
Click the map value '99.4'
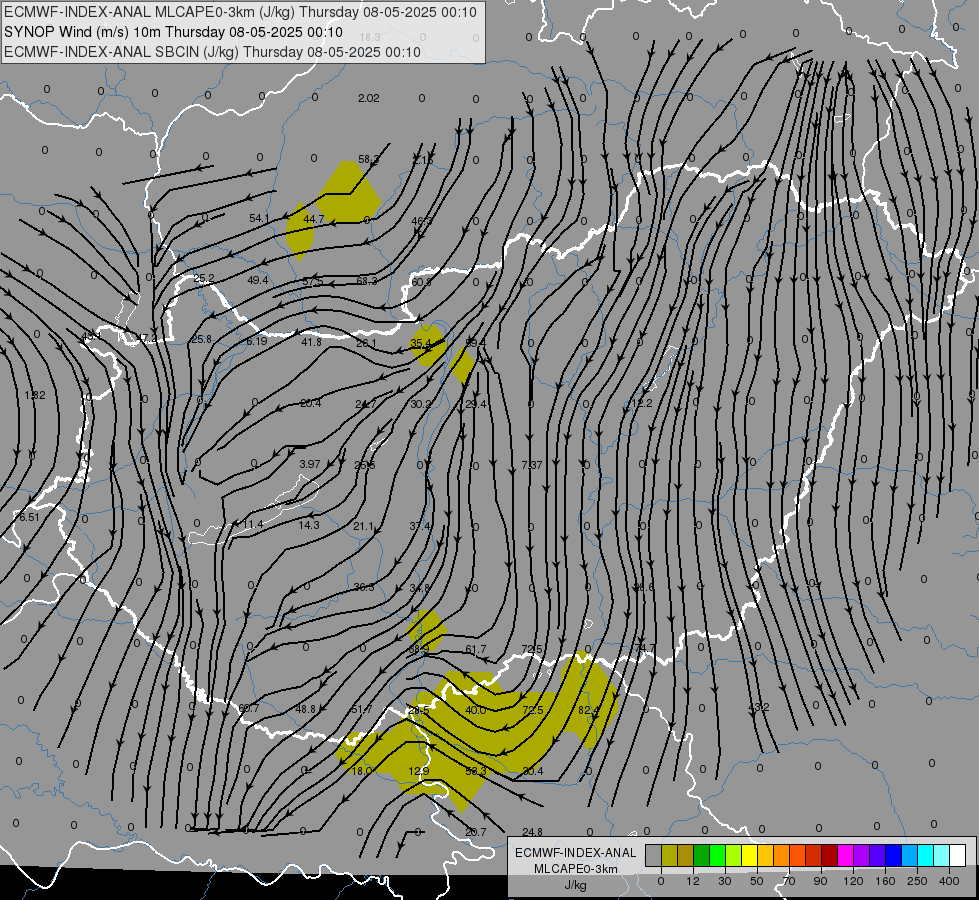475,343
